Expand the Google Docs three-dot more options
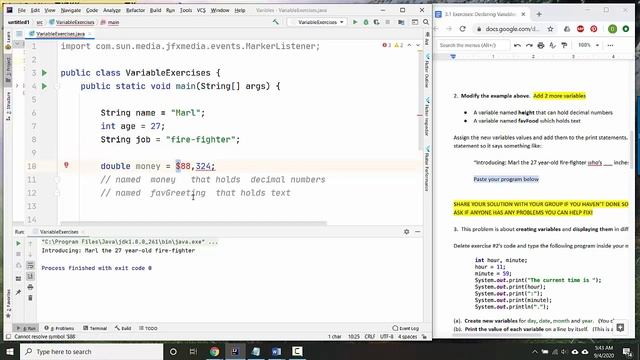 610,45
